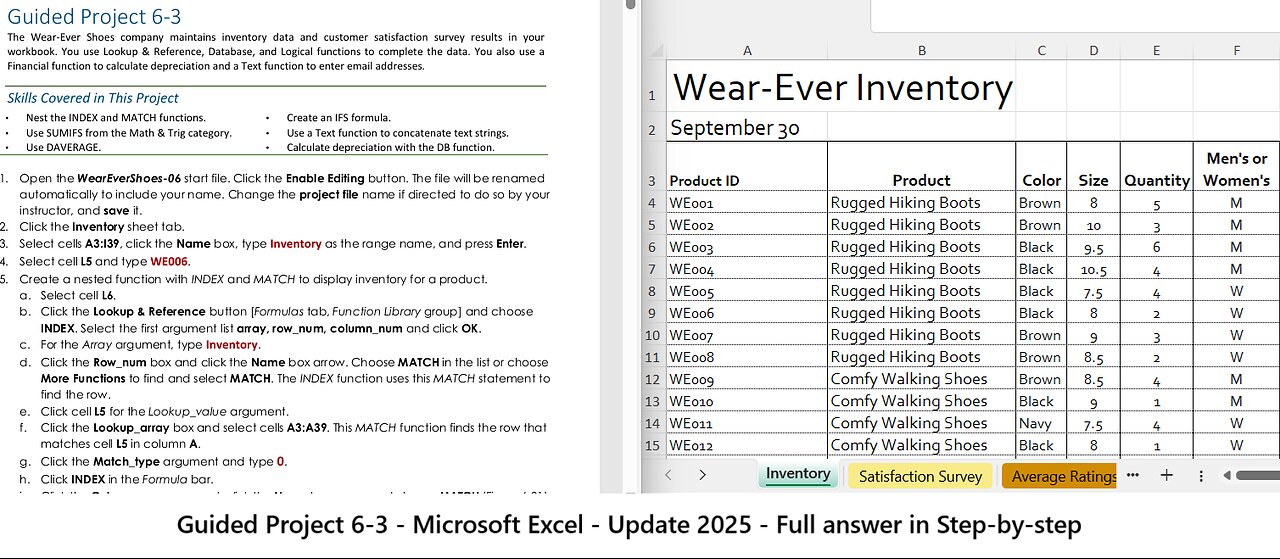The image size is (1280, 559).
Task: Select row 15 header
Action: pyautogui.click(x=652, y=445)
